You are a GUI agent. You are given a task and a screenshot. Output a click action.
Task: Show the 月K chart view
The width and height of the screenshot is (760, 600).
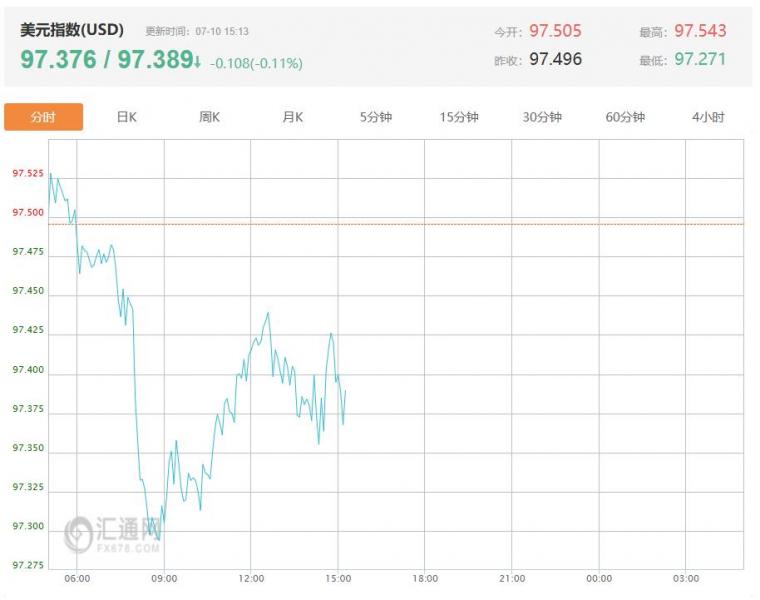(292, 117)
